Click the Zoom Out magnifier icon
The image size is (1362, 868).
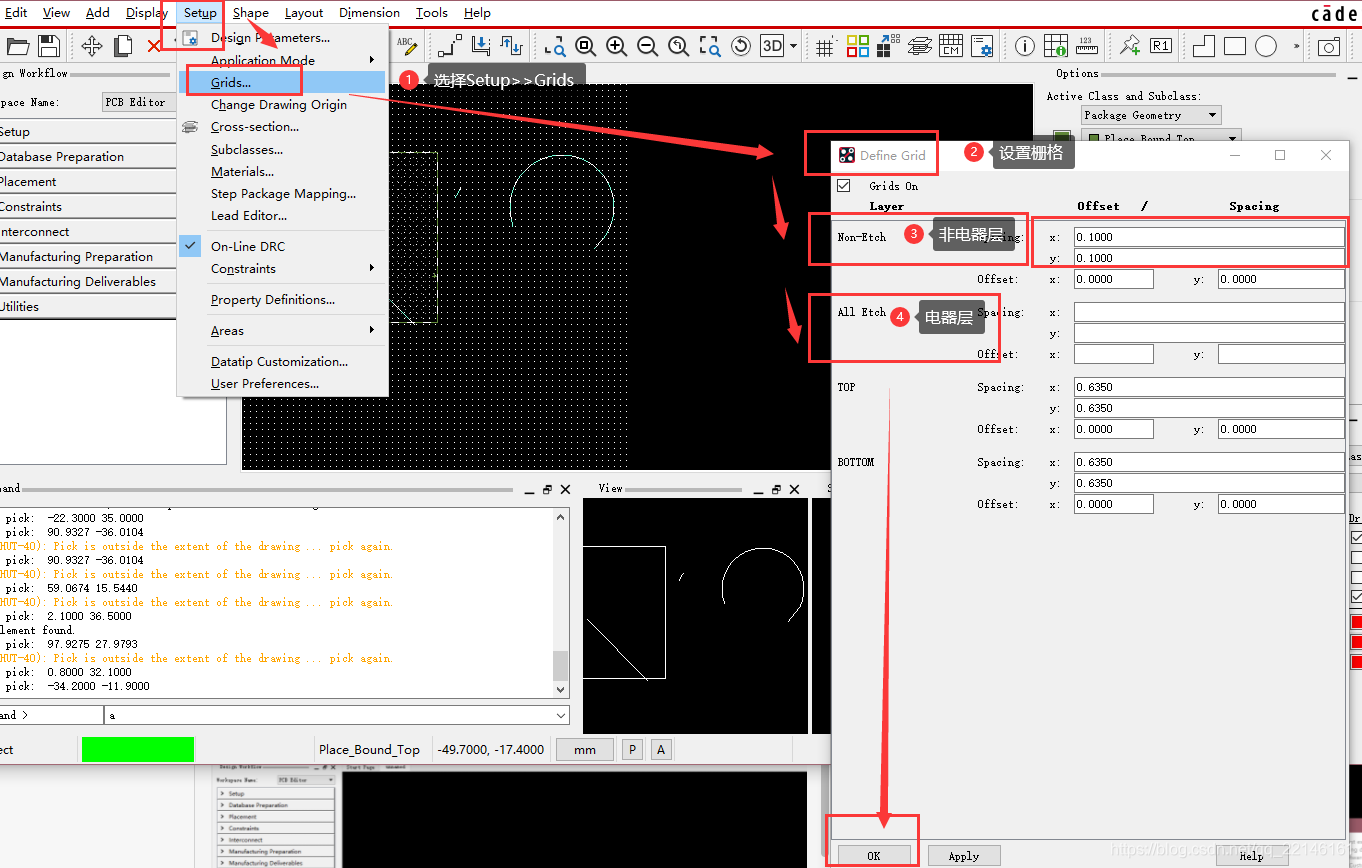coord(647,46)
